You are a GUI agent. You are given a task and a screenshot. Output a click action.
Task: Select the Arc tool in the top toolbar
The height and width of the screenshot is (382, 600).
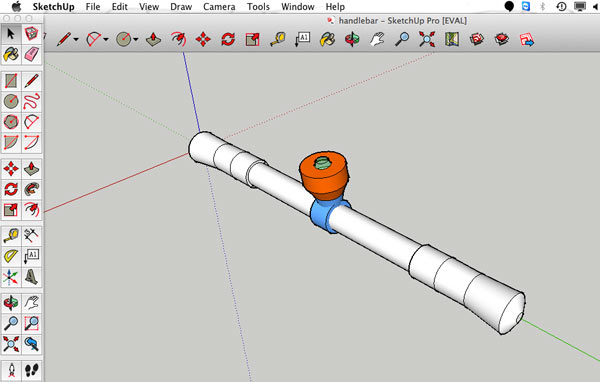point(93,39)
